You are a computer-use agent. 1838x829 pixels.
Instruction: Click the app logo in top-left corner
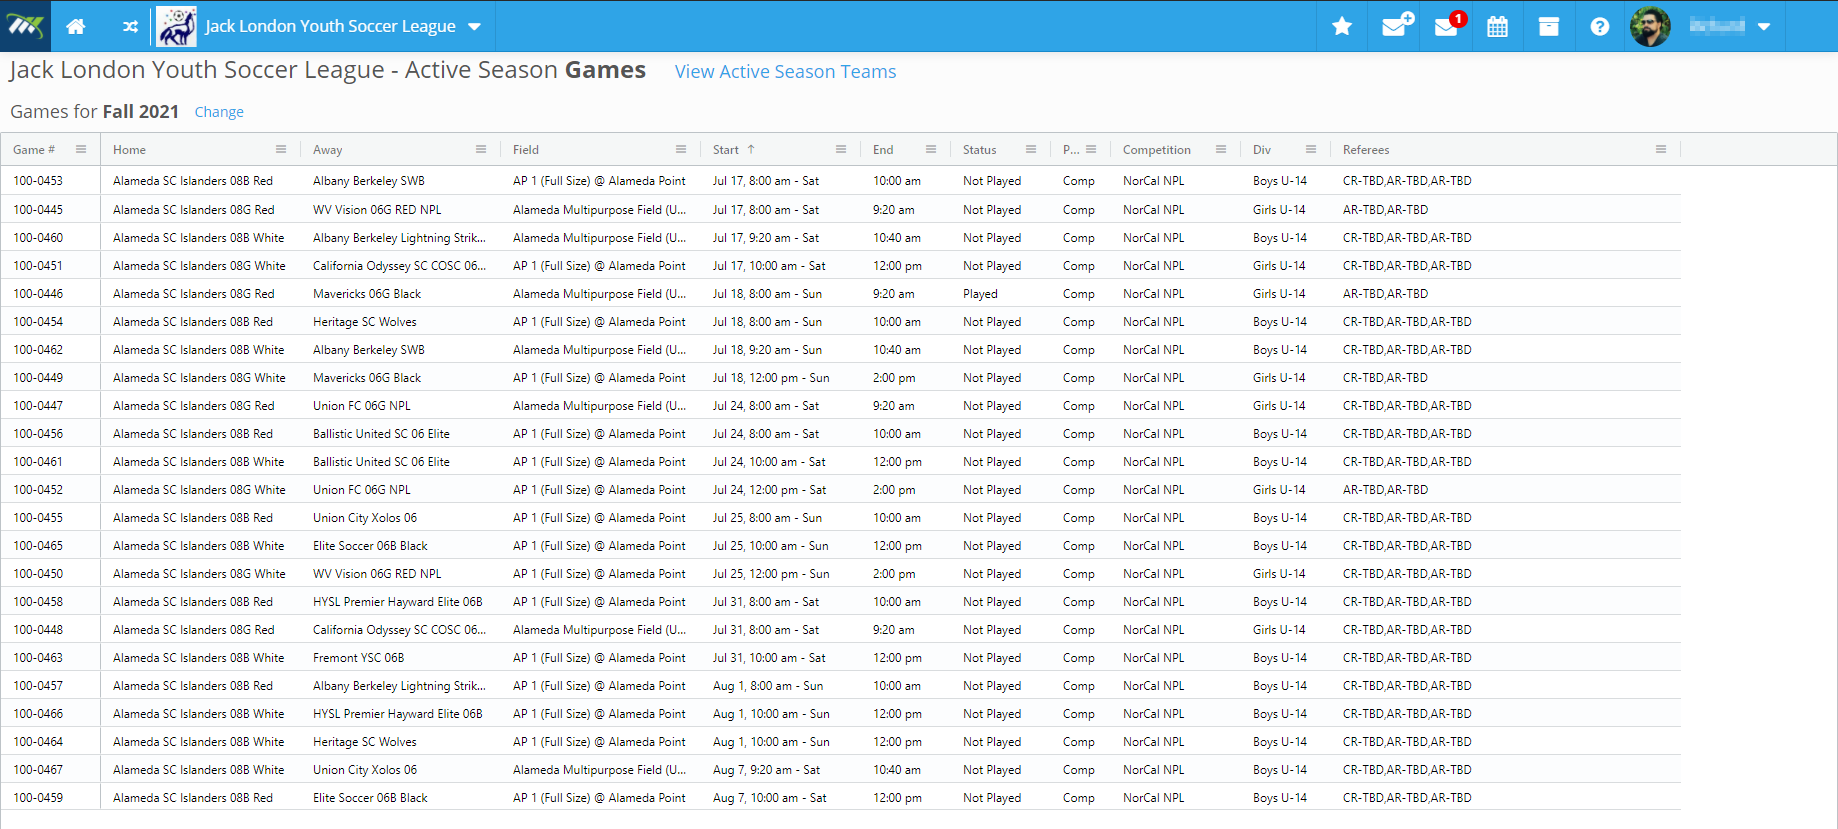point(25,26)
